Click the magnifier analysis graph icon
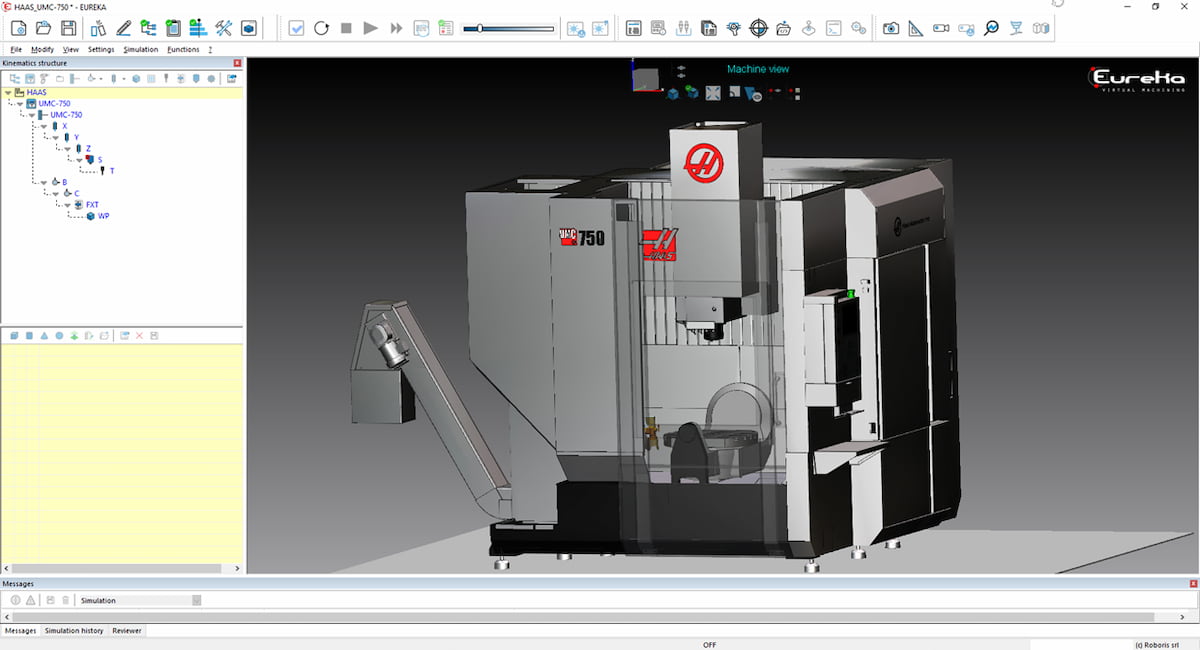The width and height of the screenshot is (1200, 650). (991, 28)
